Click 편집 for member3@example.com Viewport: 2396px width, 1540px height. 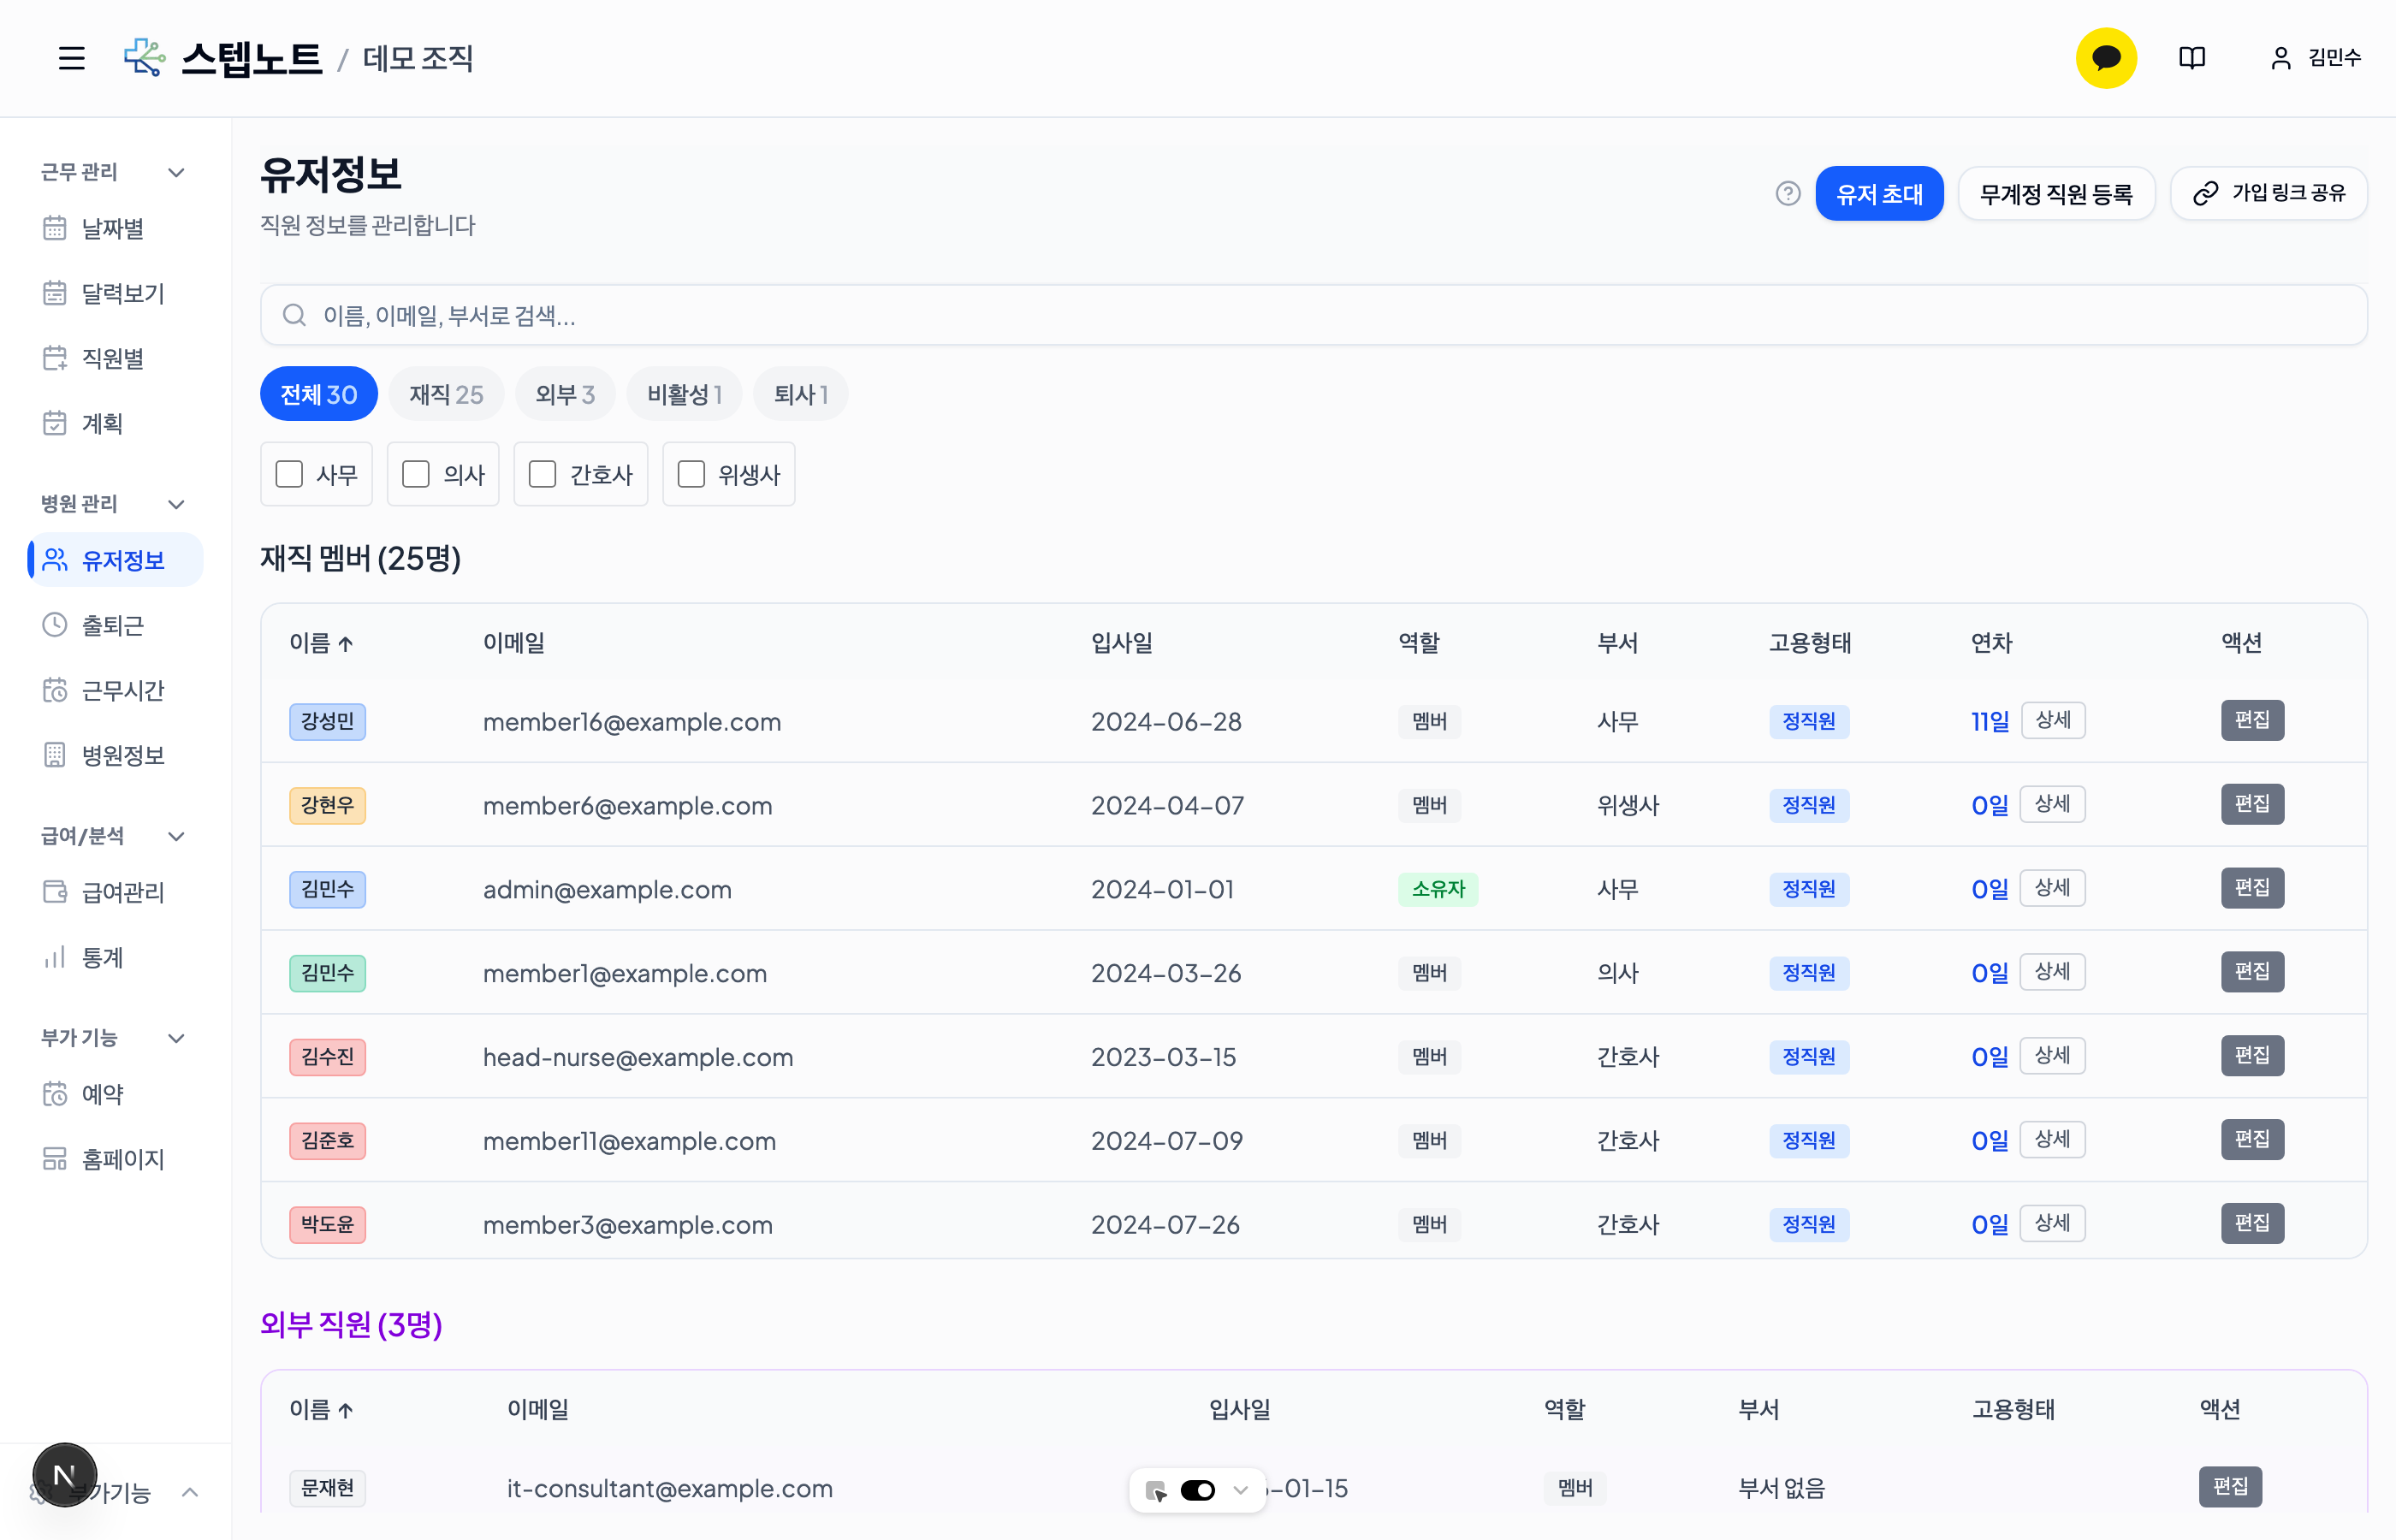click(x=2252, y=1223)
